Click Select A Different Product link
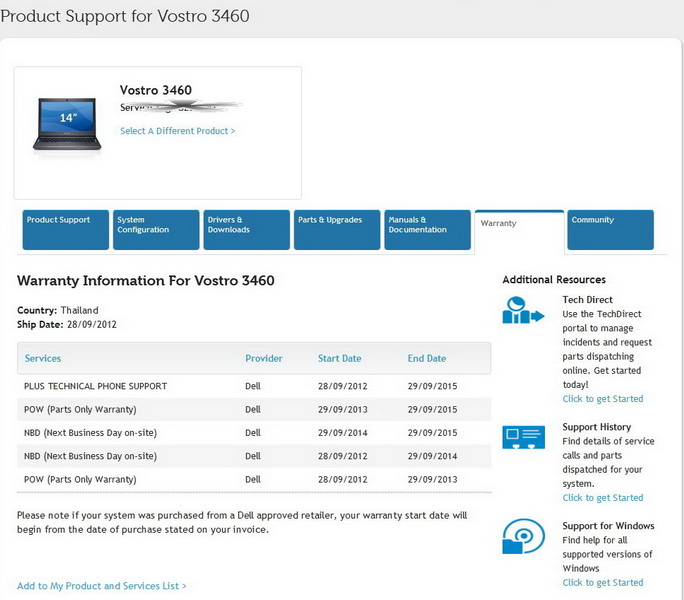Image resolution: width=684 pixels, height=600 pixels. pyautogui.click(x=178, y=131)
